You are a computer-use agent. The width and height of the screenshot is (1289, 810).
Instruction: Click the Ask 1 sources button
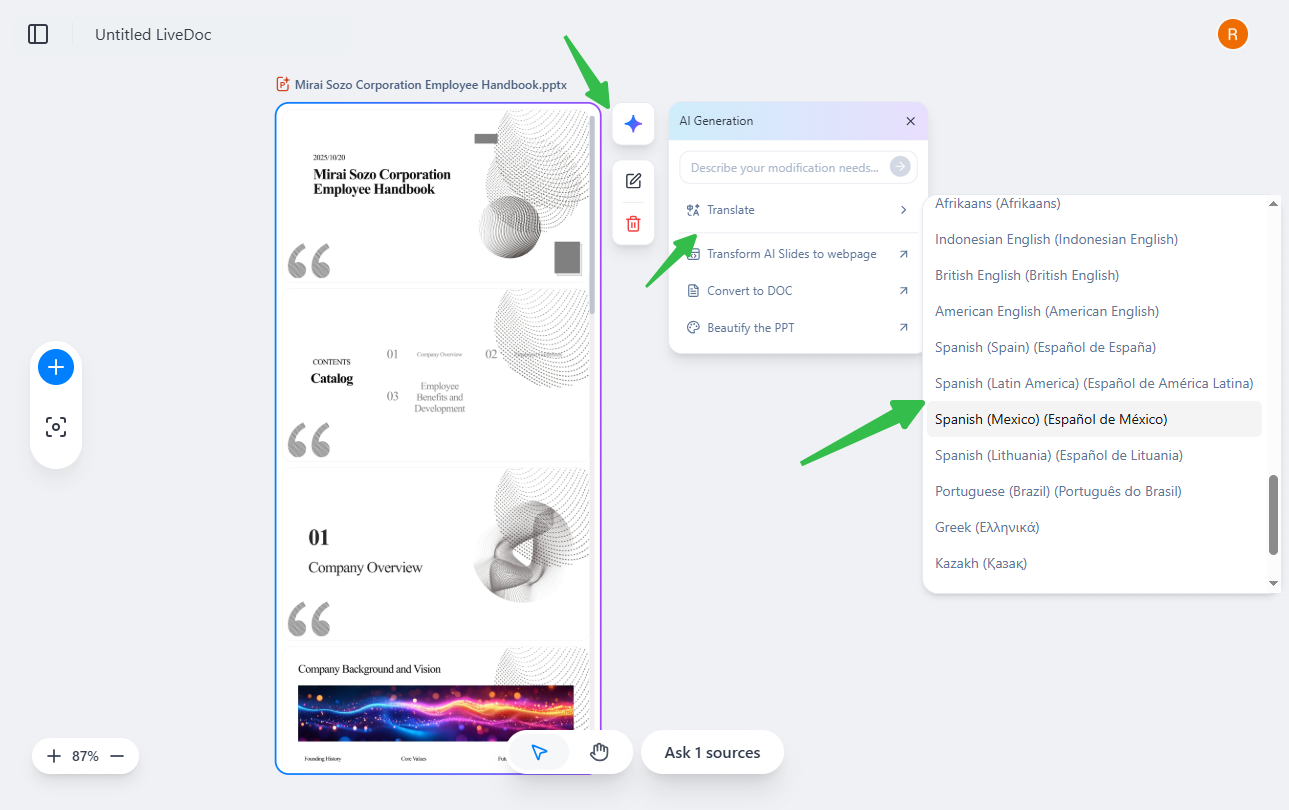[712, 753]
